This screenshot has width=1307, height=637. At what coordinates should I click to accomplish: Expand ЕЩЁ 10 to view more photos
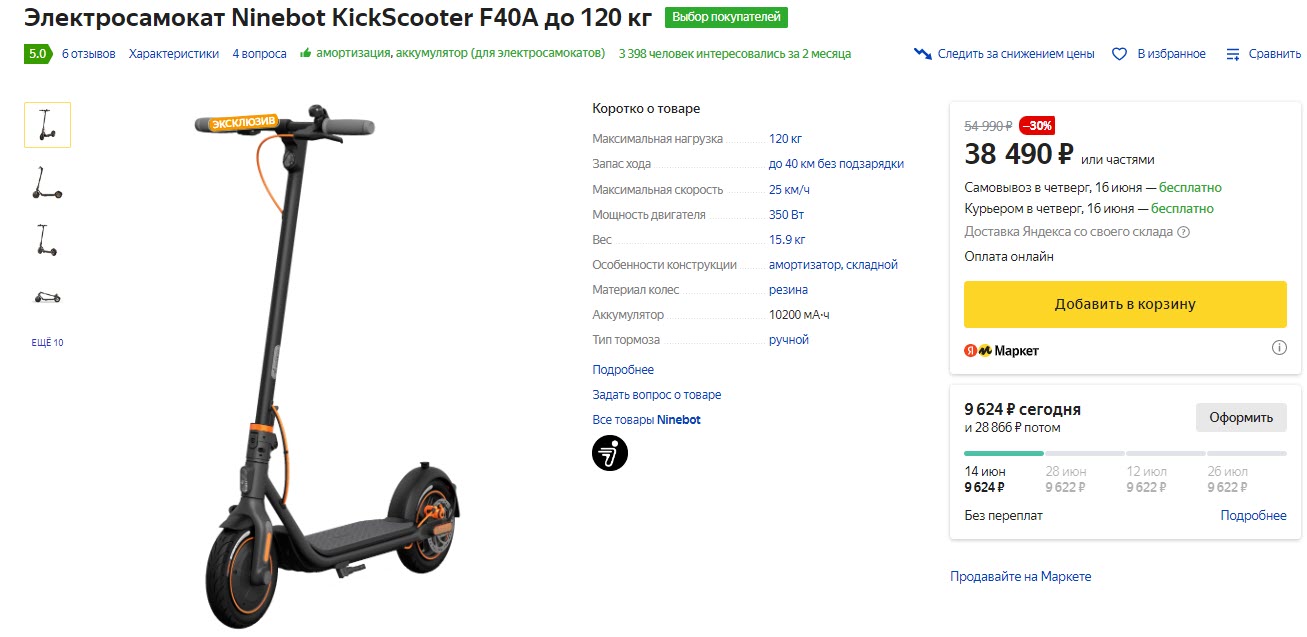[47, 341]
